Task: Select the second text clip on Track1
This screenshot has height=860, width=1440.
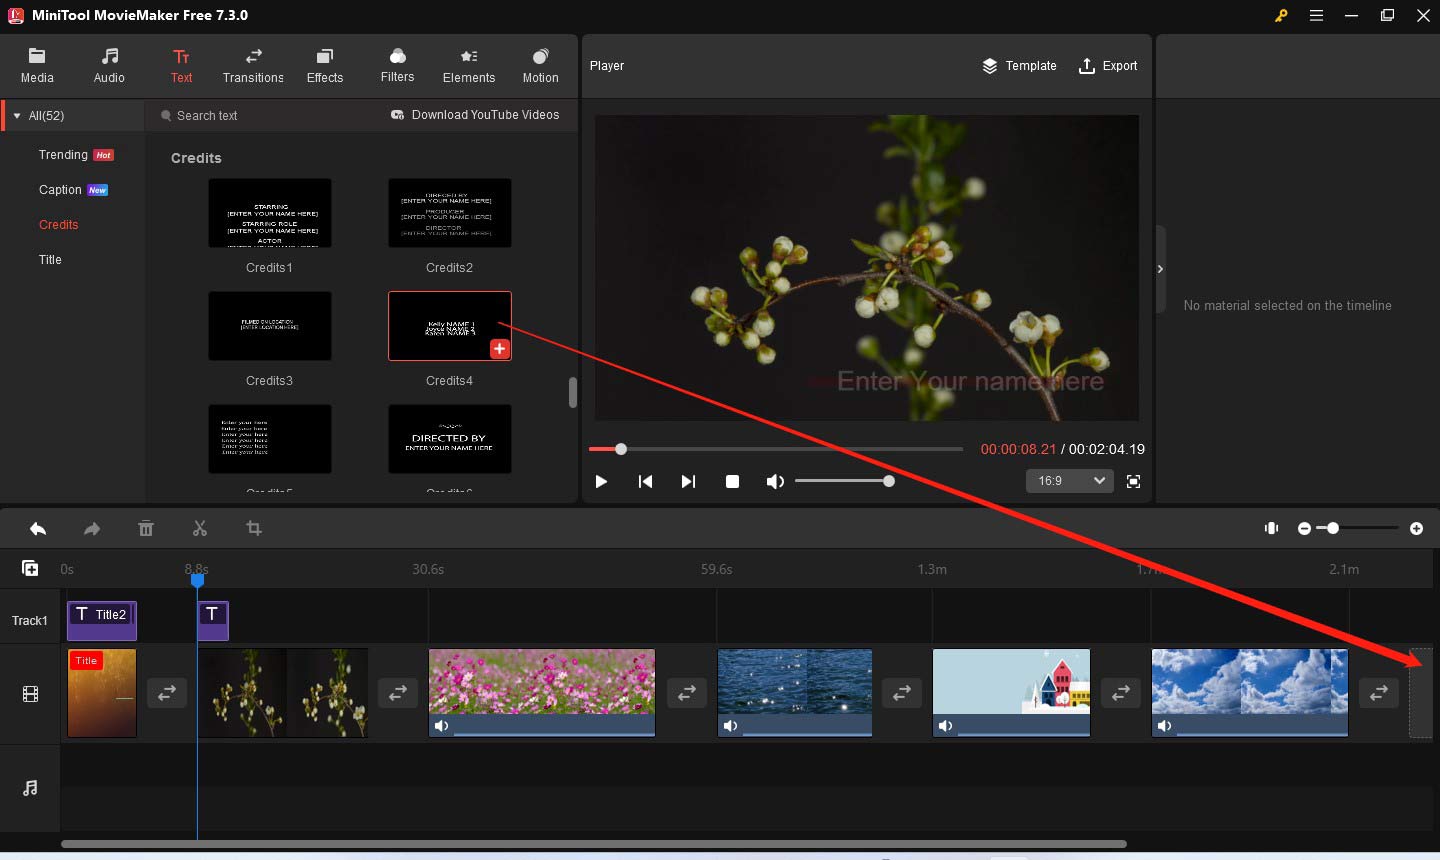Action: [x=213, y=620]
